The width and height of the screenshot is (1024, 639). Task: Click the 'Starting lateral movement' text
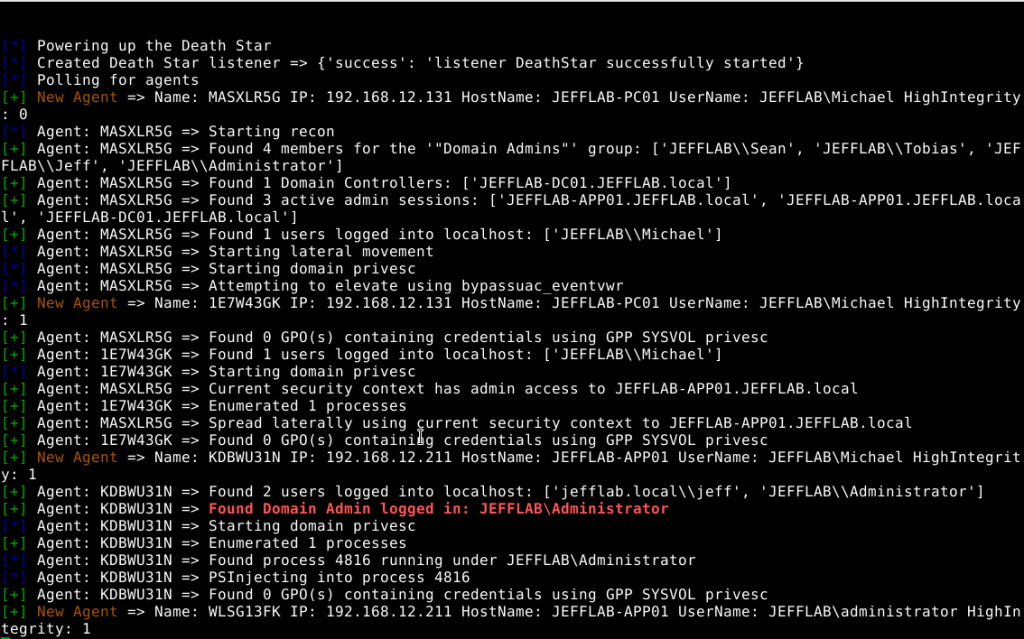(321, 252)
